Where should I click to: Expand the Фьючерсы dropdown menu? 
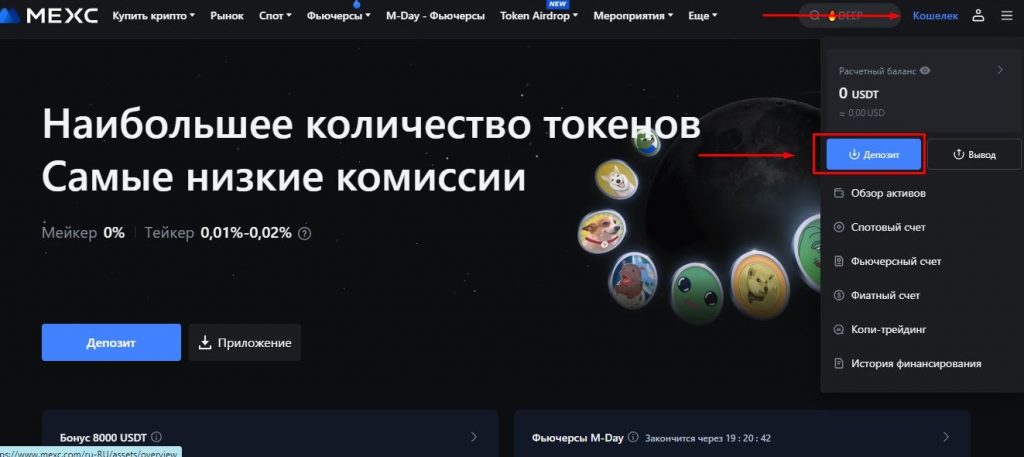338,15
